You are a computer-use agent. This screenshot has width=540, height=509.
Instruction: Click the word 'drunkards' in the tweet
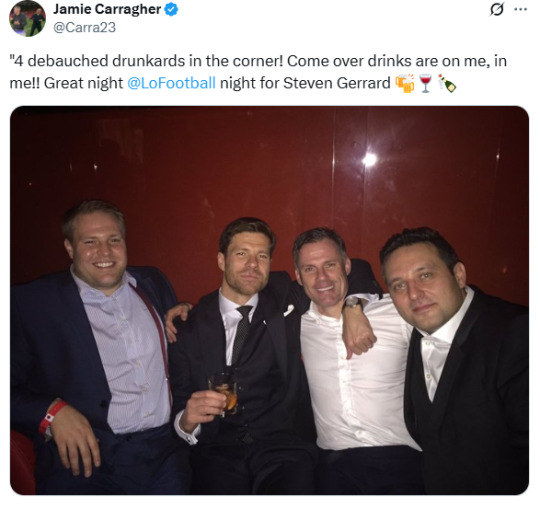(149, 61)
